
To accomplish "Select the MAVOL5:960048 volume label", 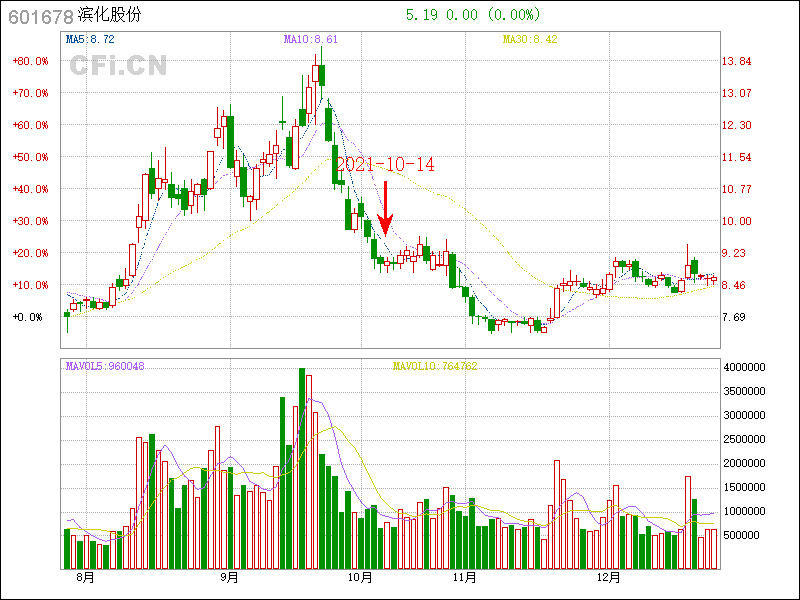I will 105,366.
